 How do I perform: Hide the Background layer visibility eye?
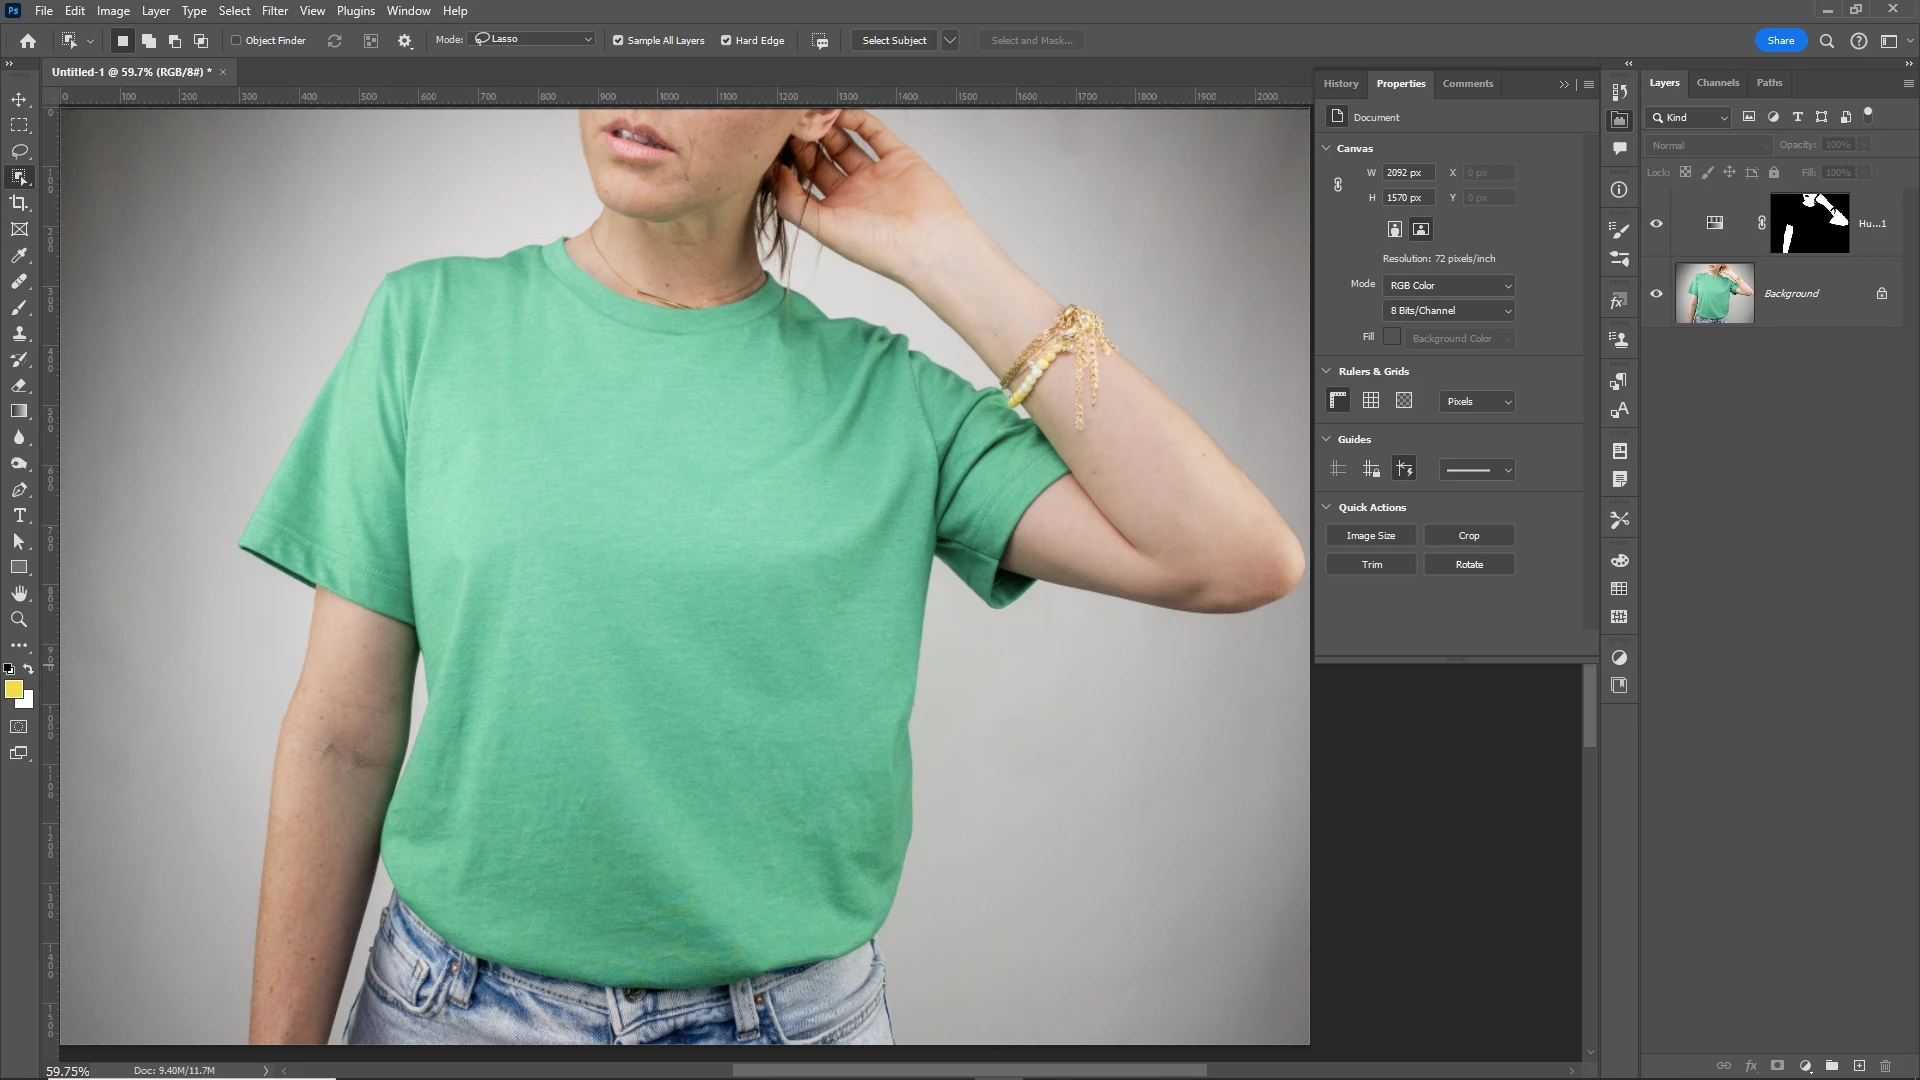coord(1656,294)
